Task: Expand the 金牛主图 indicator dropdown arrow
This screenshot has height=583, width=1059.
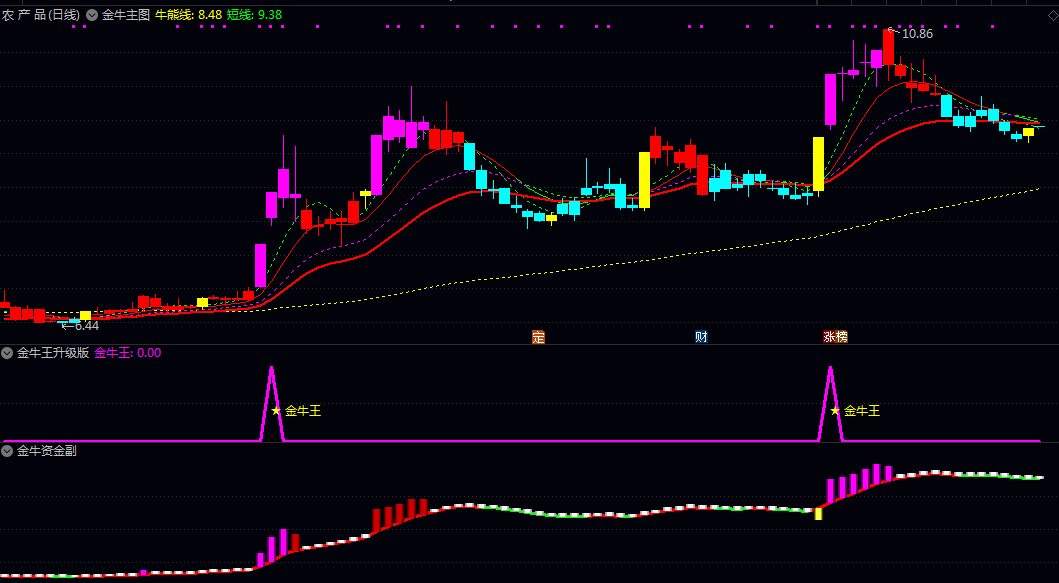Action: (92, 15)
